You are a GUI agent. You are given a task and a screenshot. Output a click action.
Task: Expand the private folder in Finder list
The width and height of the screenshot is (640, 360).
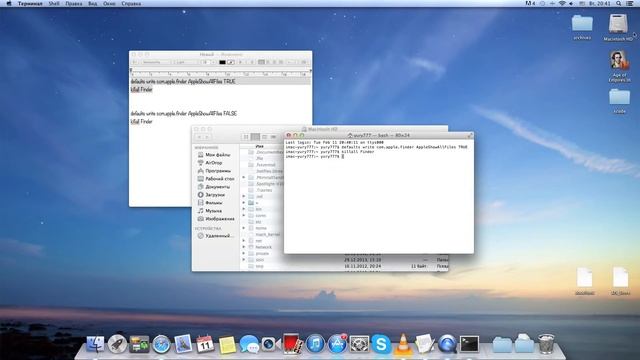[244, 253]
